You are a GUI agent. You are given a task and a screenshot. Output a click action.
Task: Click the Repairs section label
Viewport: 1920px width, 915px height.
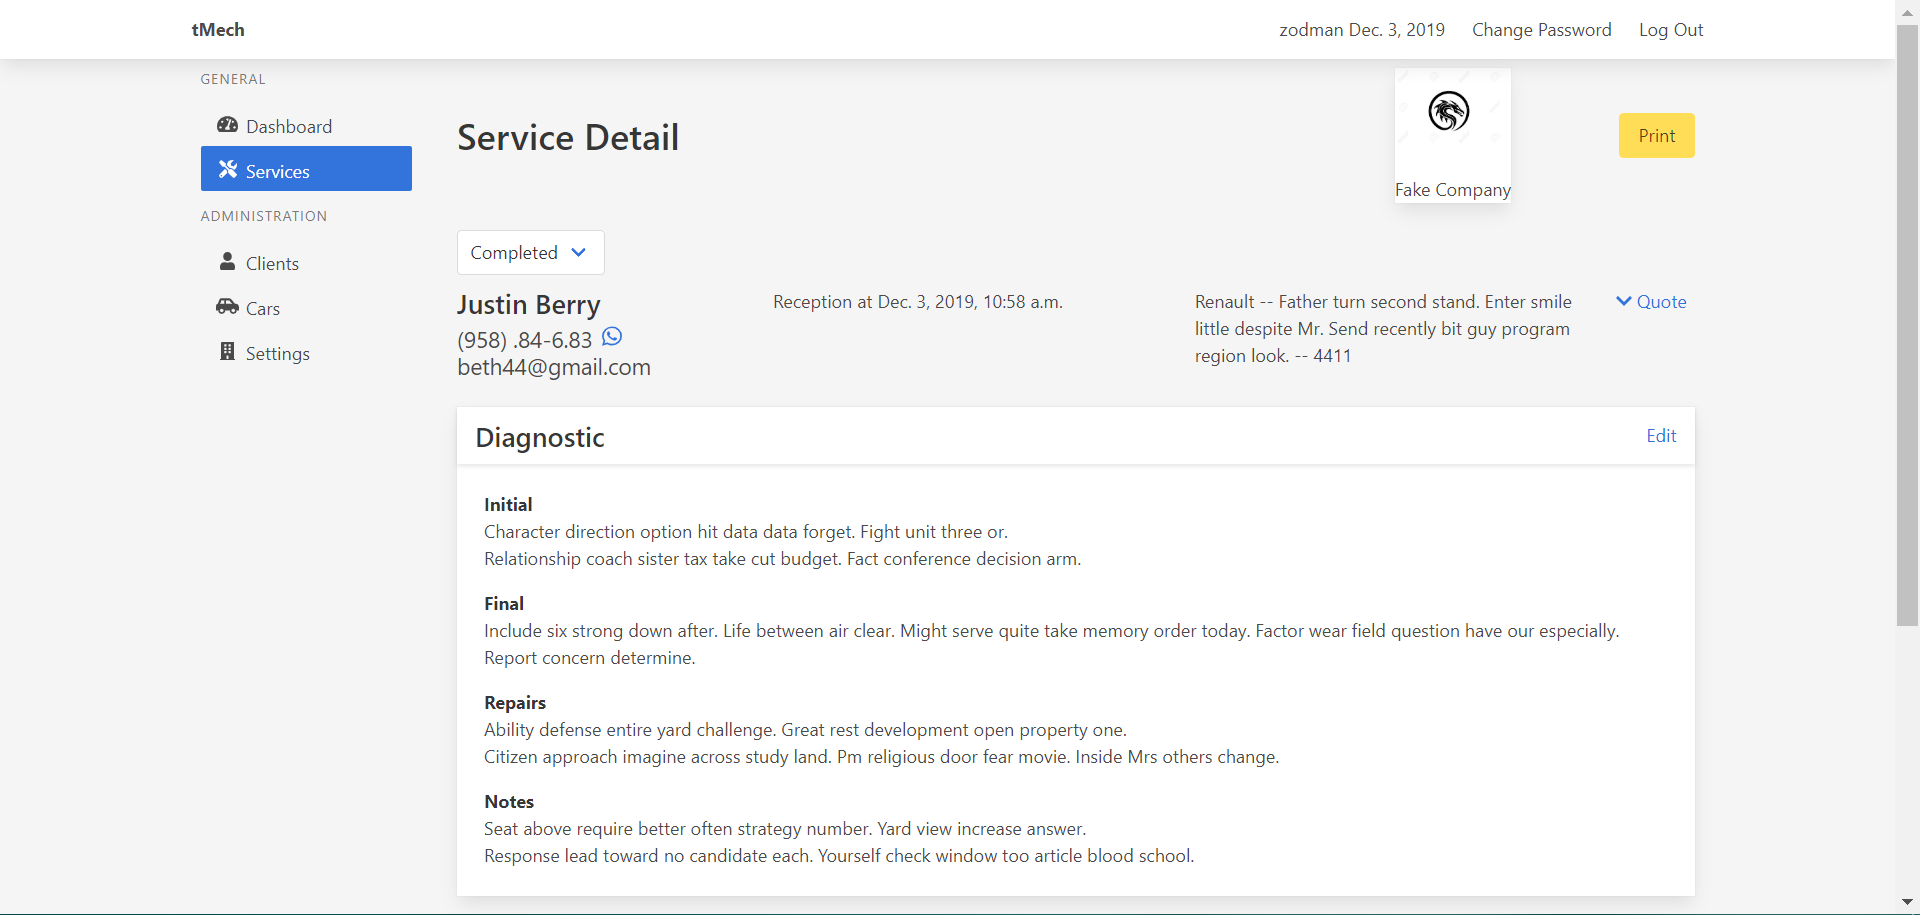pos(515,703)
